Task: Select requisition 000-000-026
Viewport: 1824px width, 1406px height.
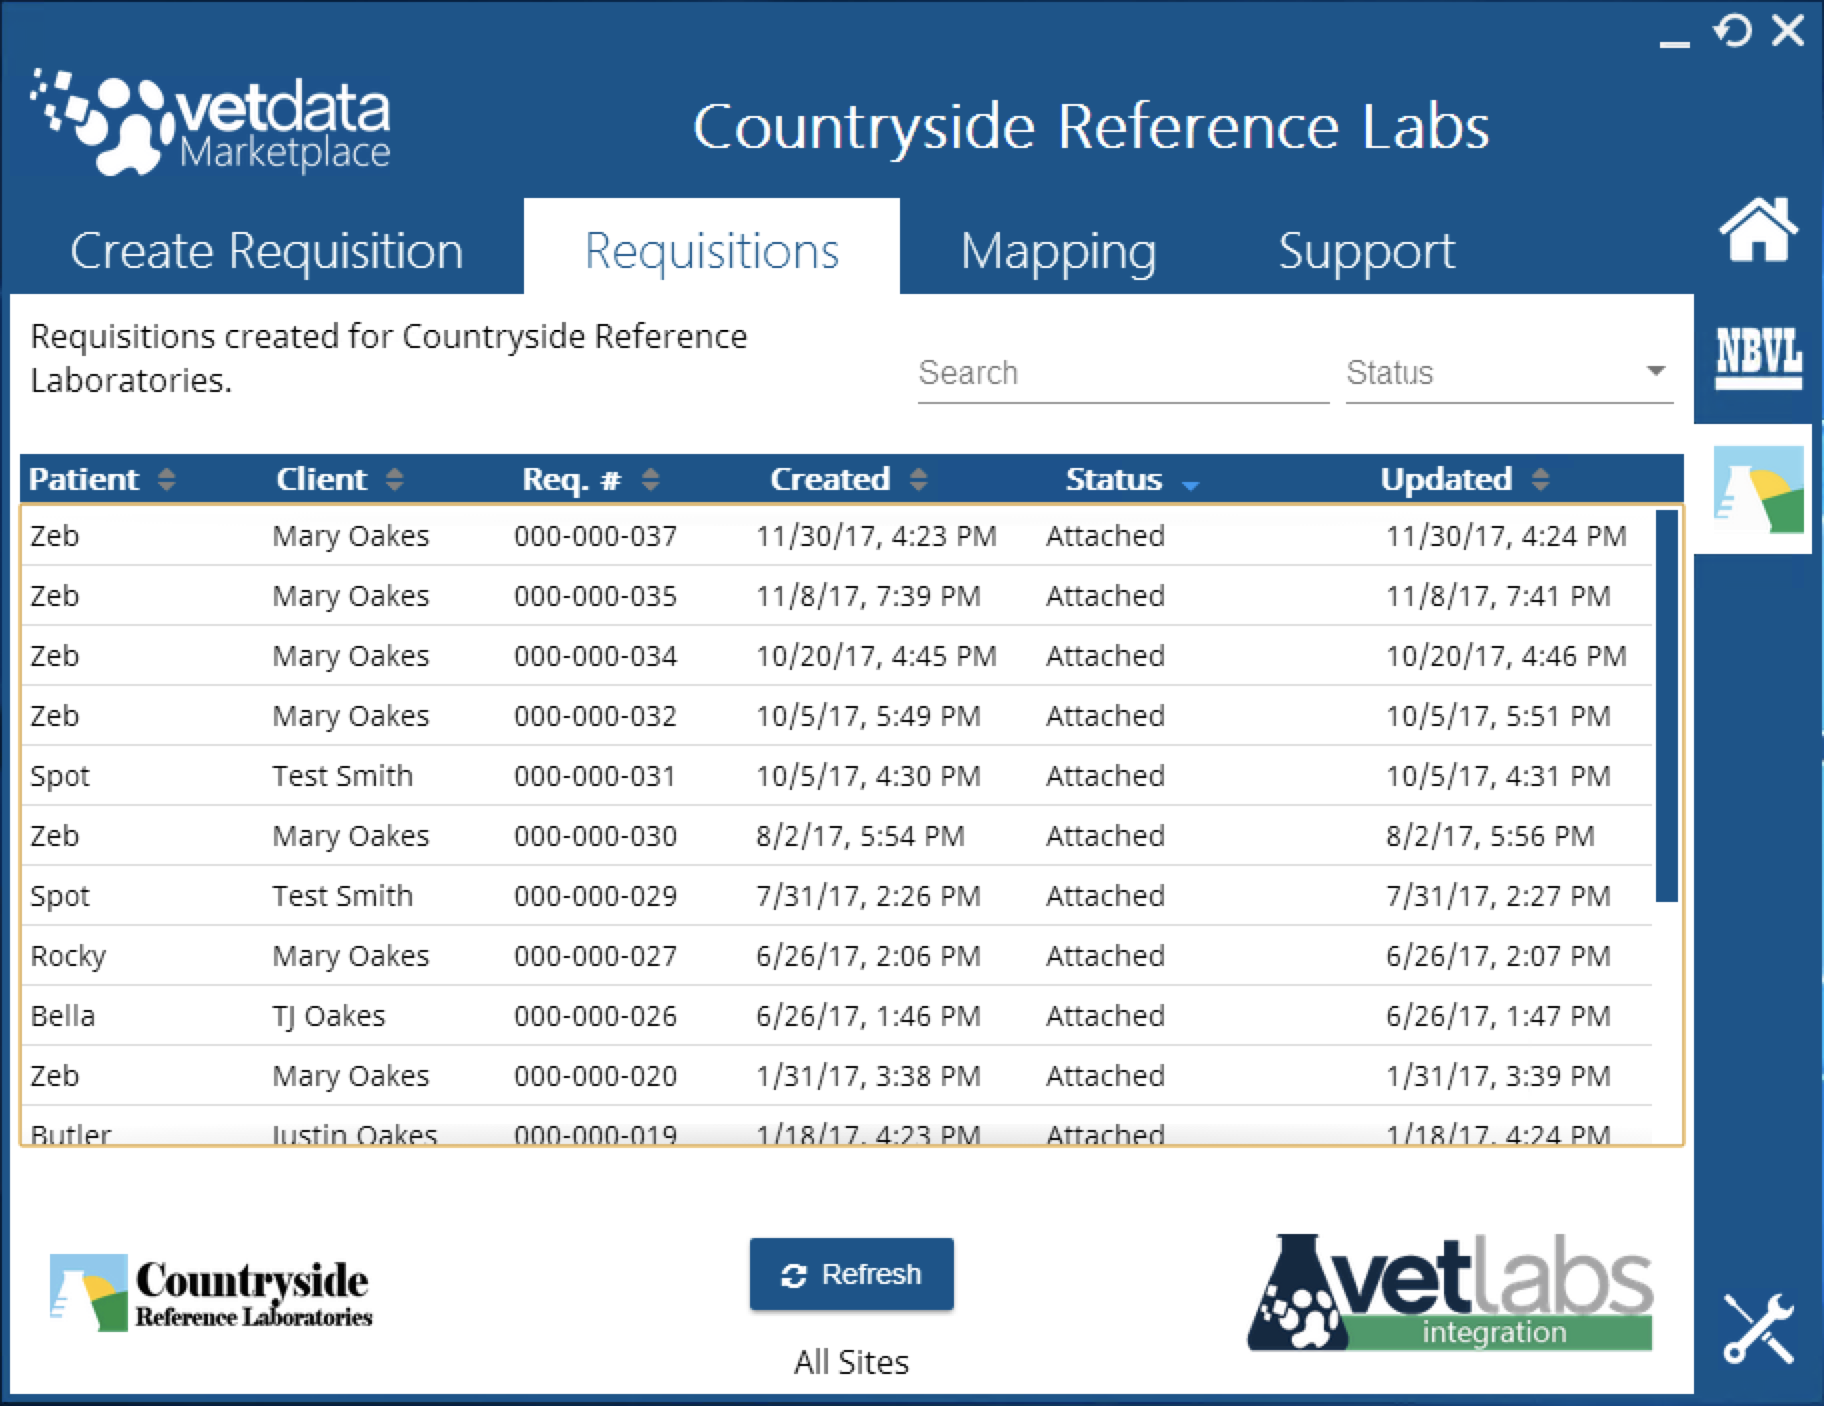Action: (836, 1016)
